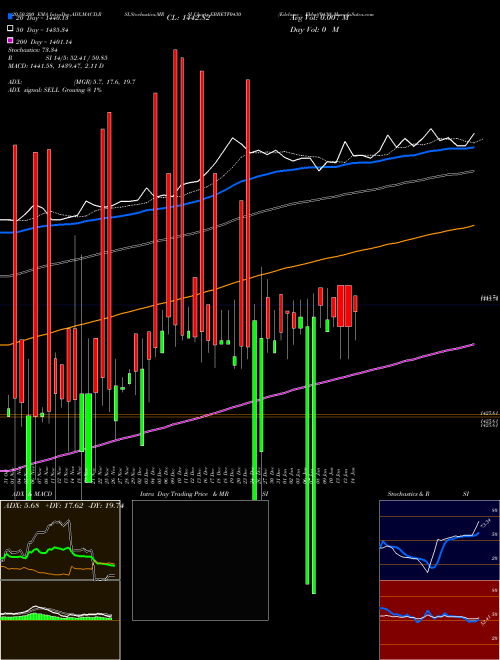The image size is (500, 660).
Task: Click the current price label on right axis
Action: click(x=490, y=298)
